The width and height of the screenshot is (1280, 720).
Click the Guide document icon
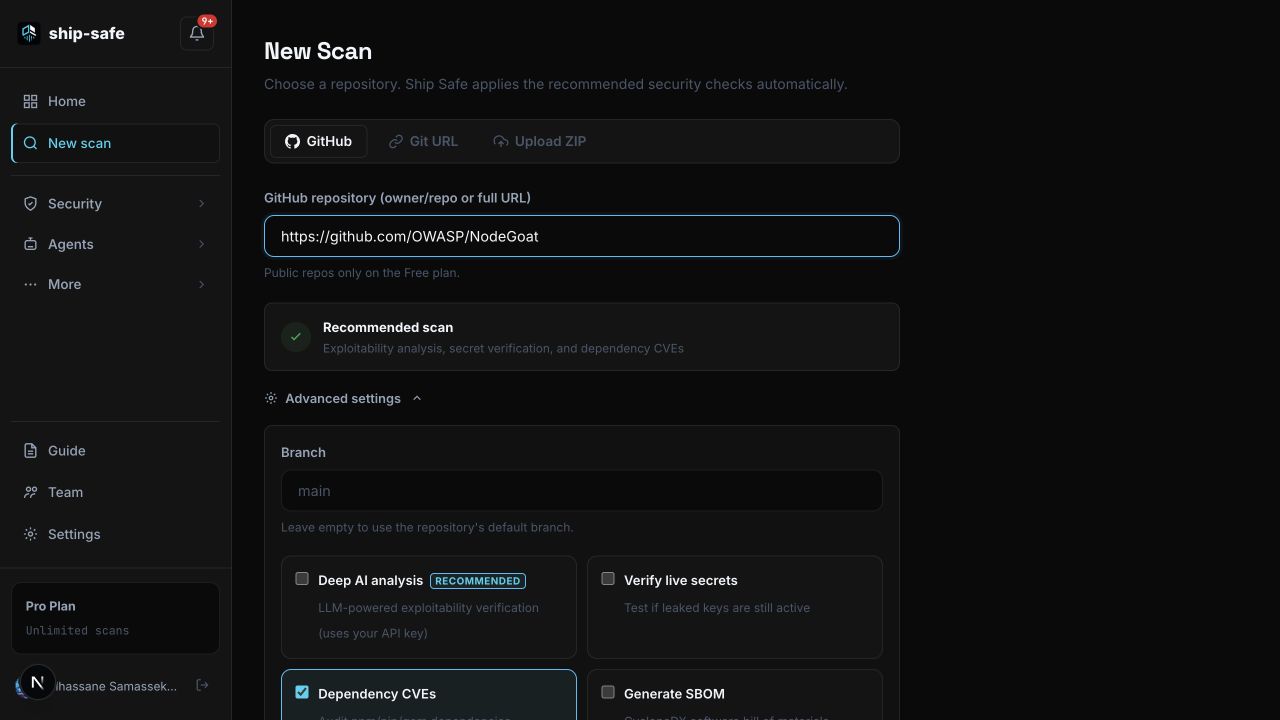[x=30, y=450]
